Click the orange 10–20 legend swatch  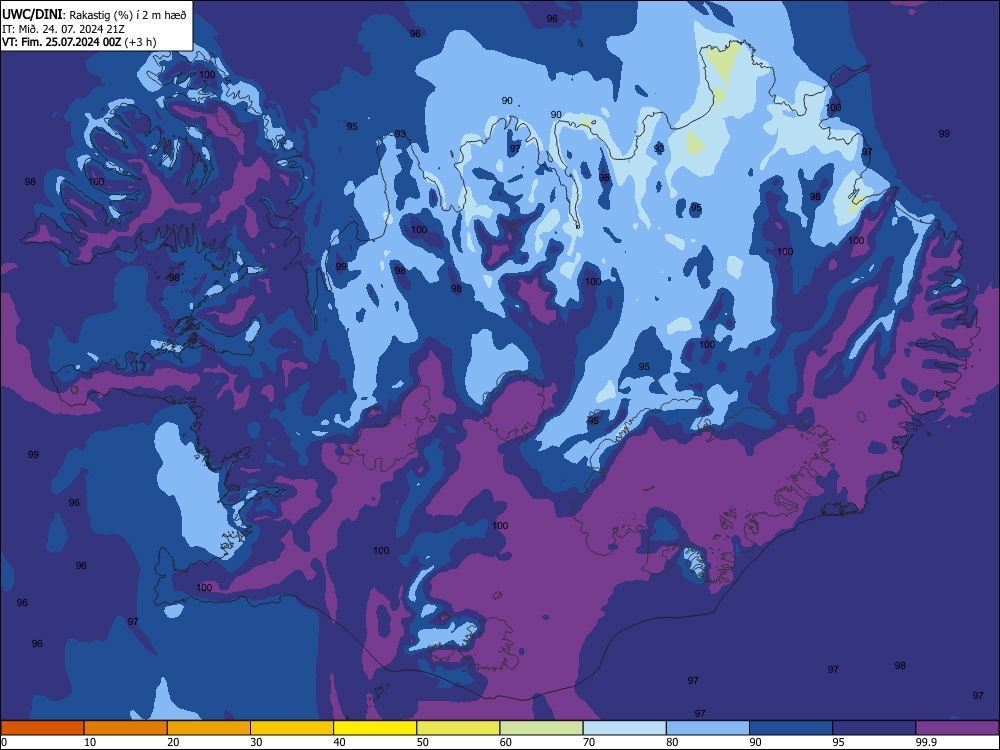tap(126, 728)
